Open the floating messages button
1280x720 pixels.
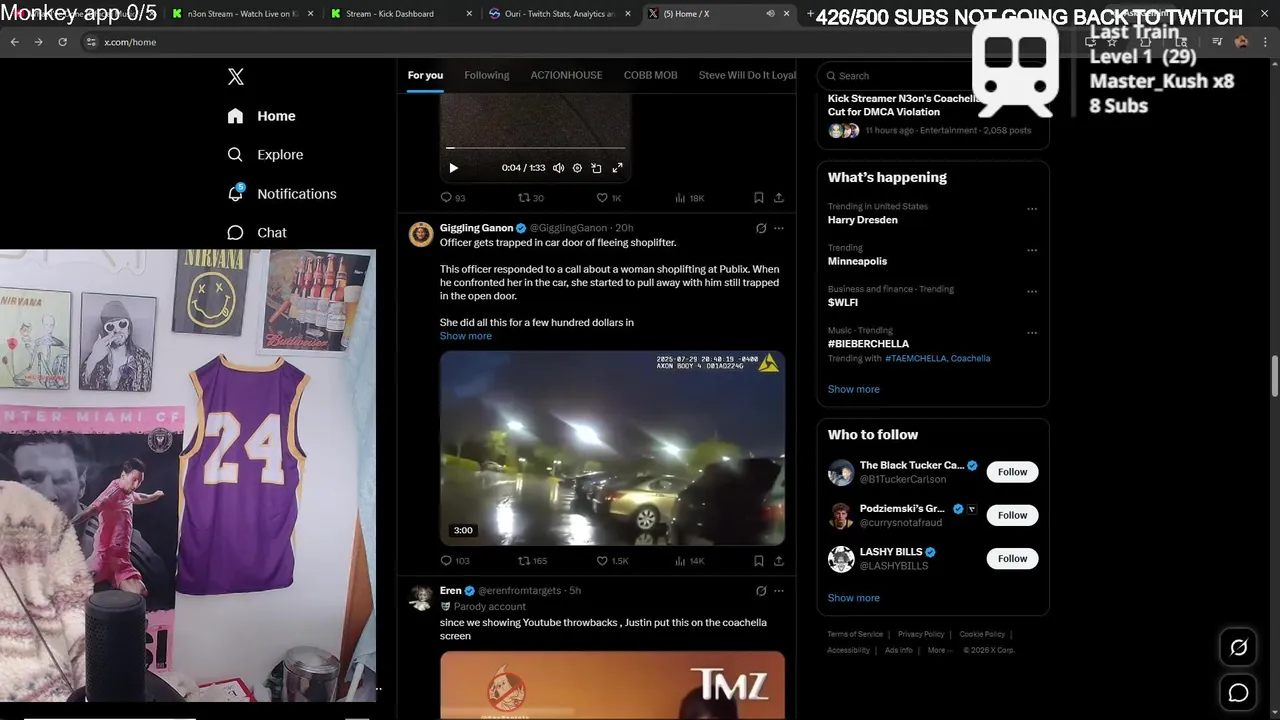tap(1238, 693)
